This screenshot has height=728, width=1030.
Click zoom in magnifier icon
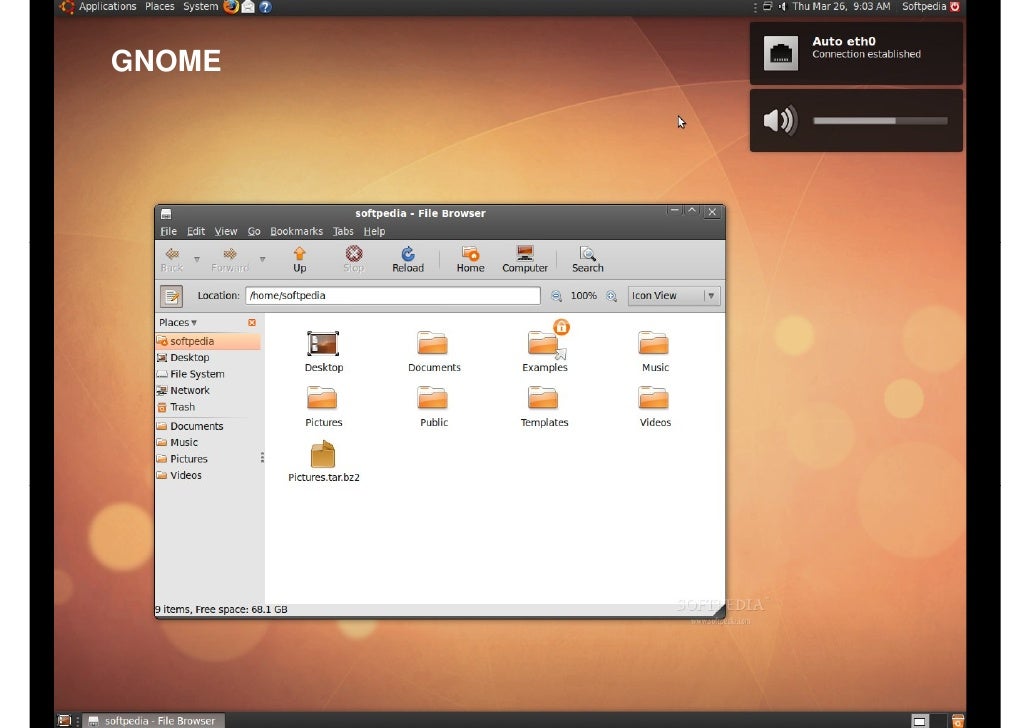(x=612, y=296)
